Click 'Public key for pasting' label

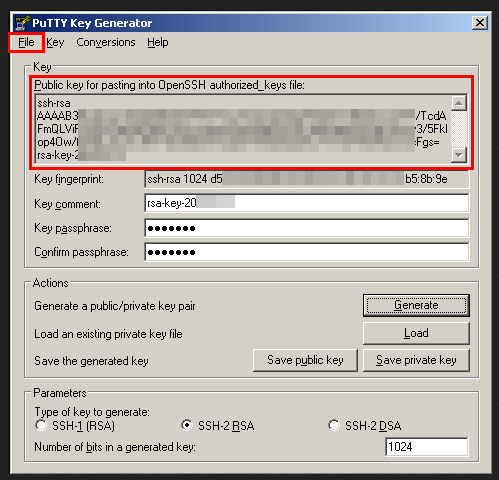pyautogui.click(x=169, y=85)
